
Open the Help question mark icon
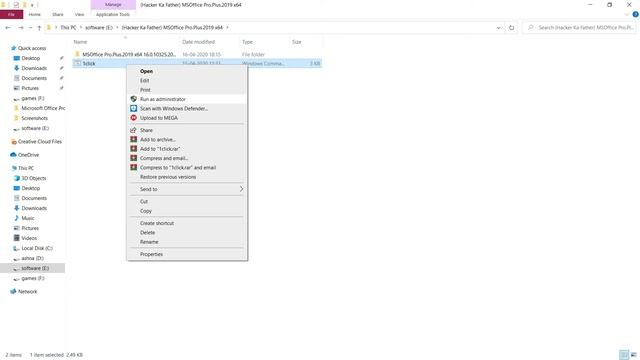(635, 14)
